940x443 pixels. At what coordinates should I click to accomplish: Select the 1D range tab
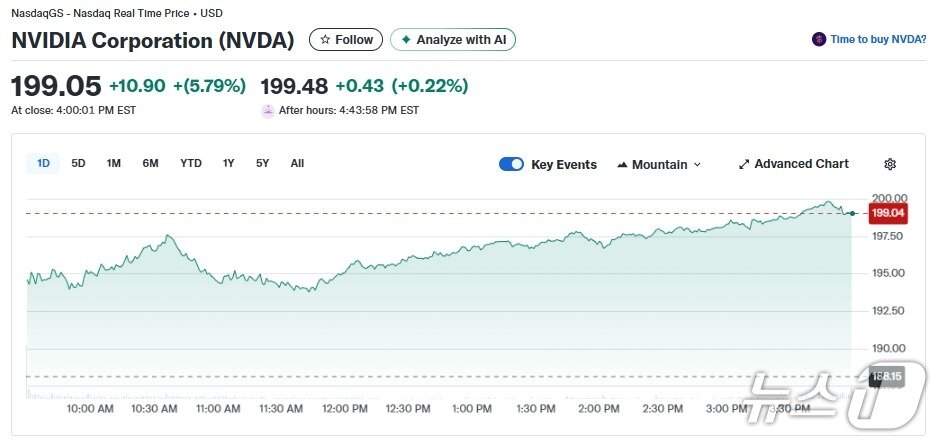(43, 163)
